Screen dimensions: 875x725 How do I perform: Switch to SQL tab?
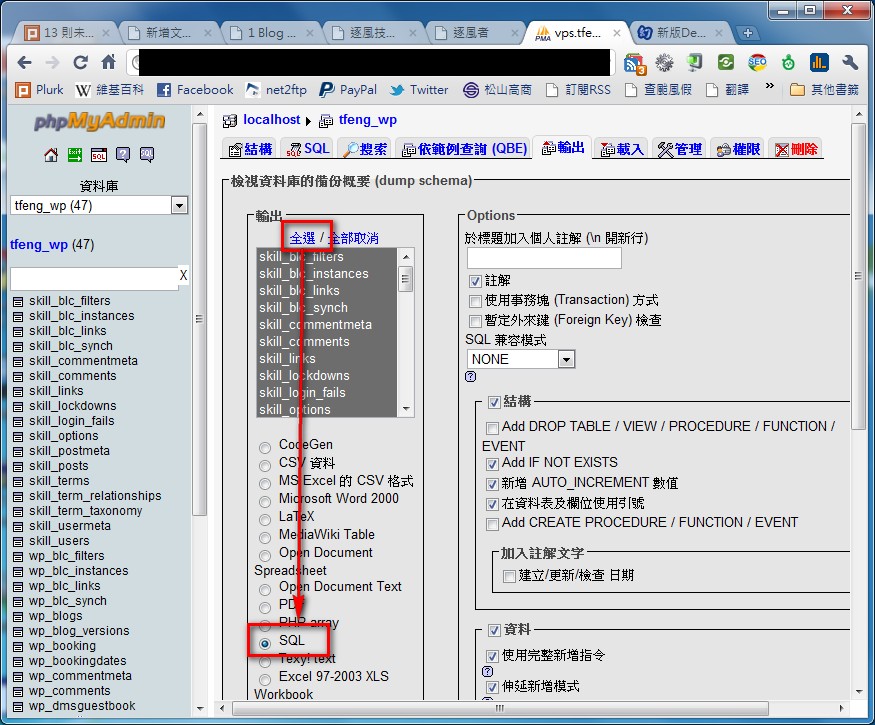click(307, 149)
